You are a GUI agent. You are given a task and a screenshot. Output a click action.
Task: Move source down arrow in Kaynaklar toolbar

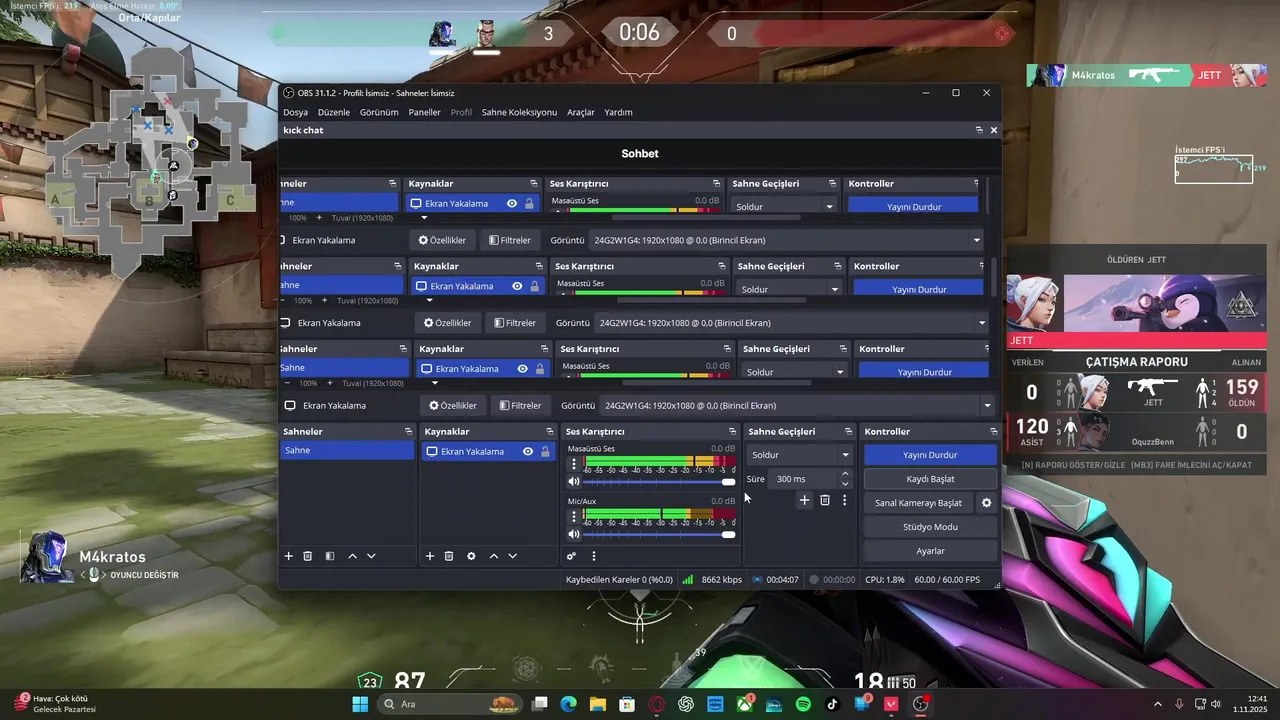[513, 556]
